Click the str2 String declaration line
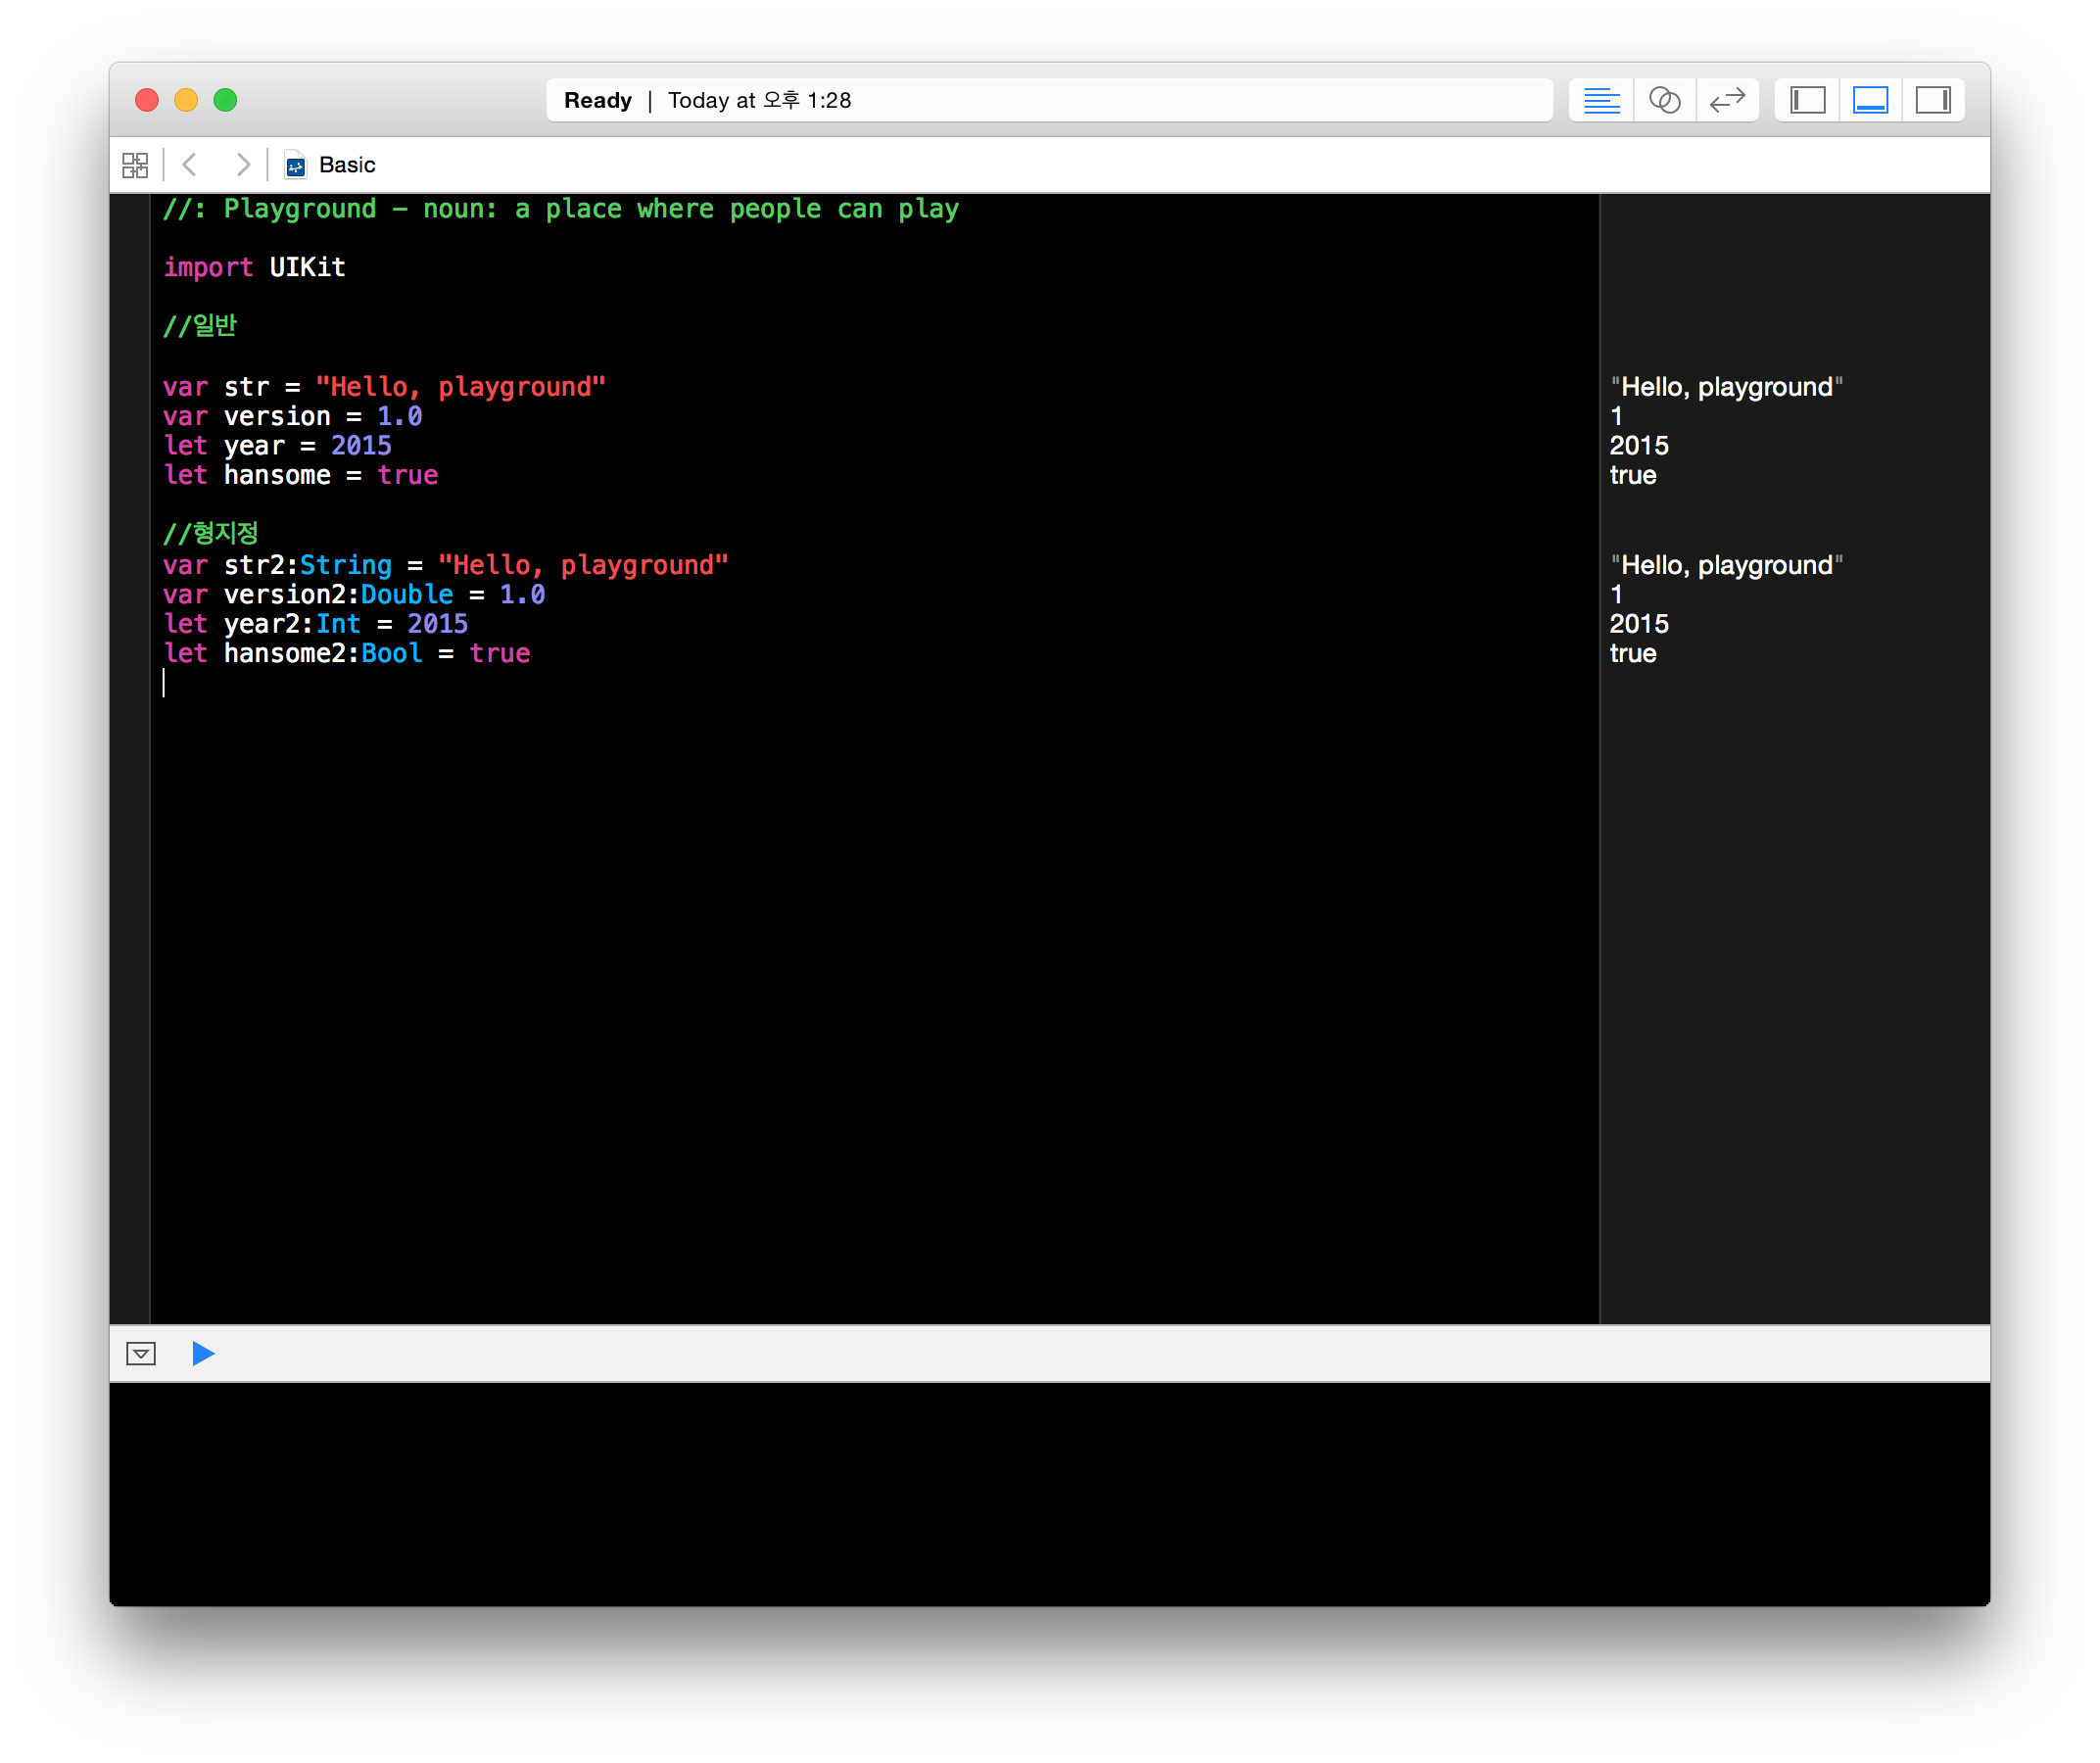The width and height of the screenshot is (2100, 1763). tap(445, 565)
